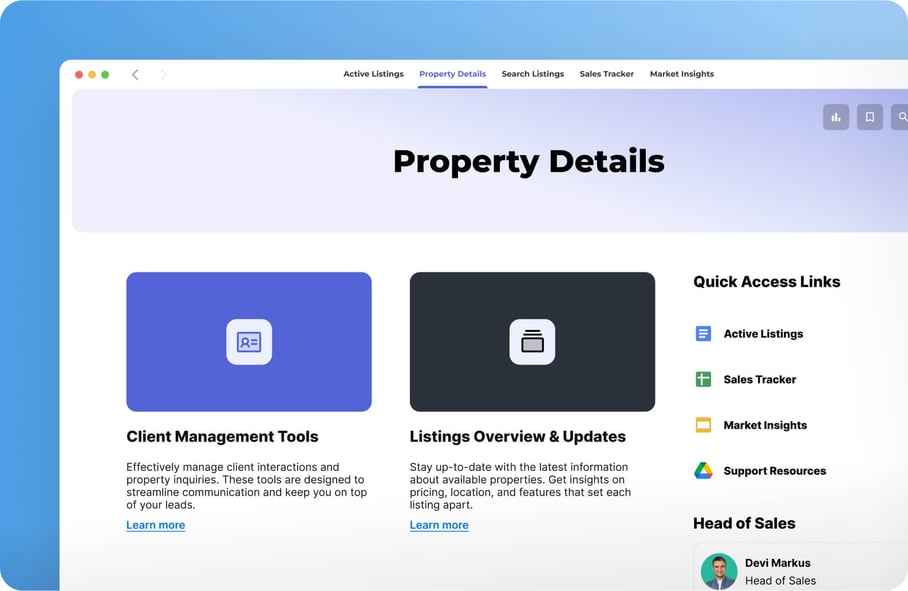Click the stacked layers icon on dark tile
This screenshot has height=591, width=908.
pyautogui.click(x=532, y=342)
